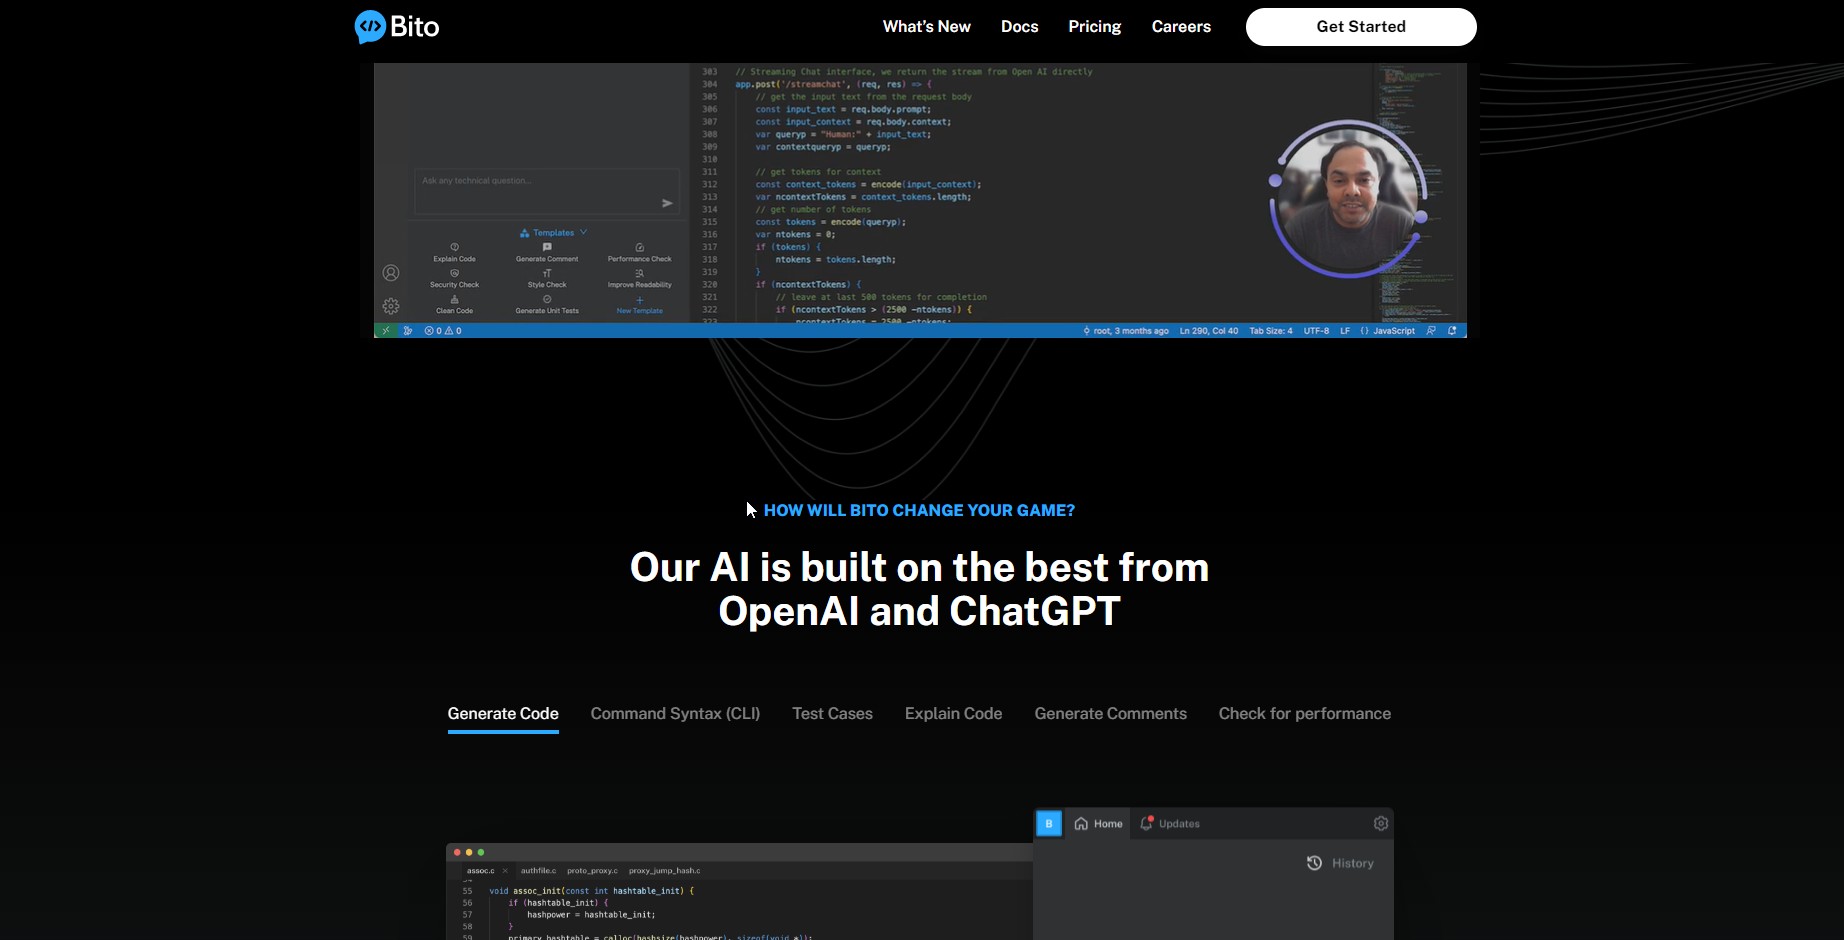Open the Pricing page link

click(x=1094, y=27)
